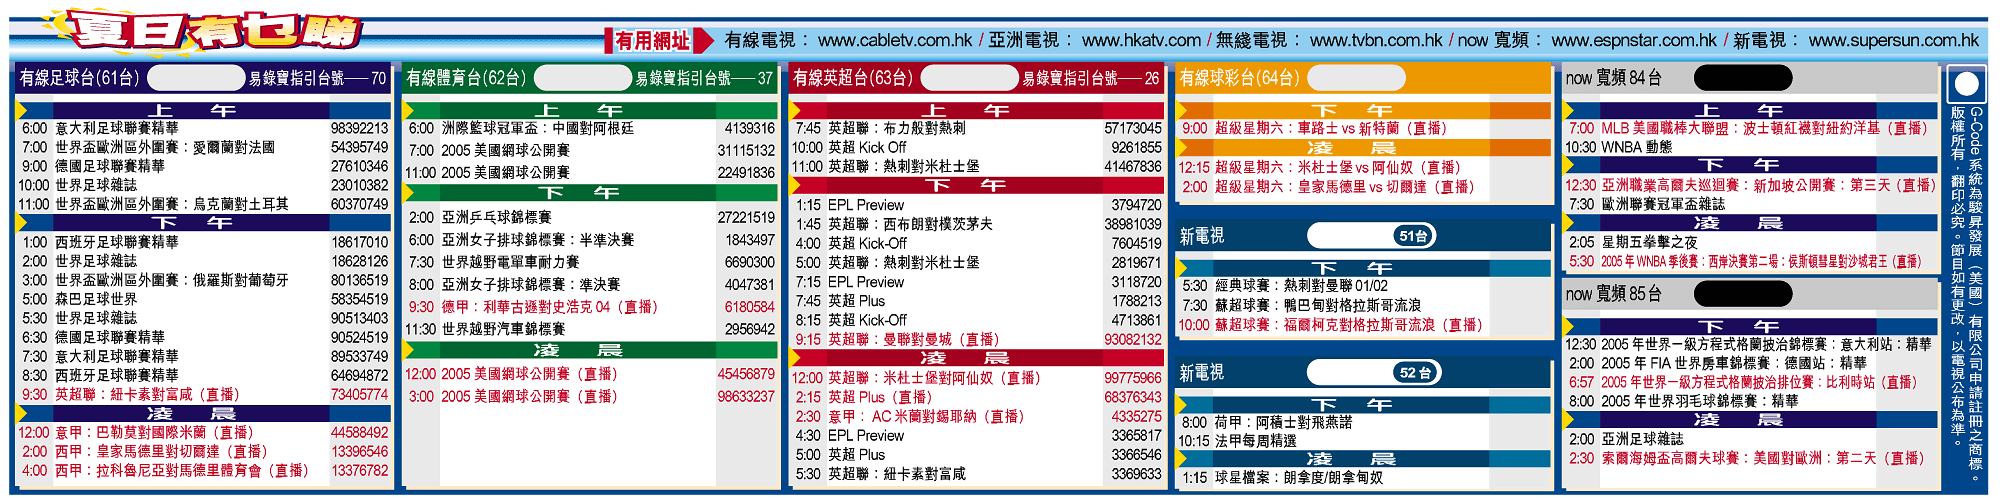Click the 2:05 星期五拳擊之夜 row

click(x=1751, y=242)
